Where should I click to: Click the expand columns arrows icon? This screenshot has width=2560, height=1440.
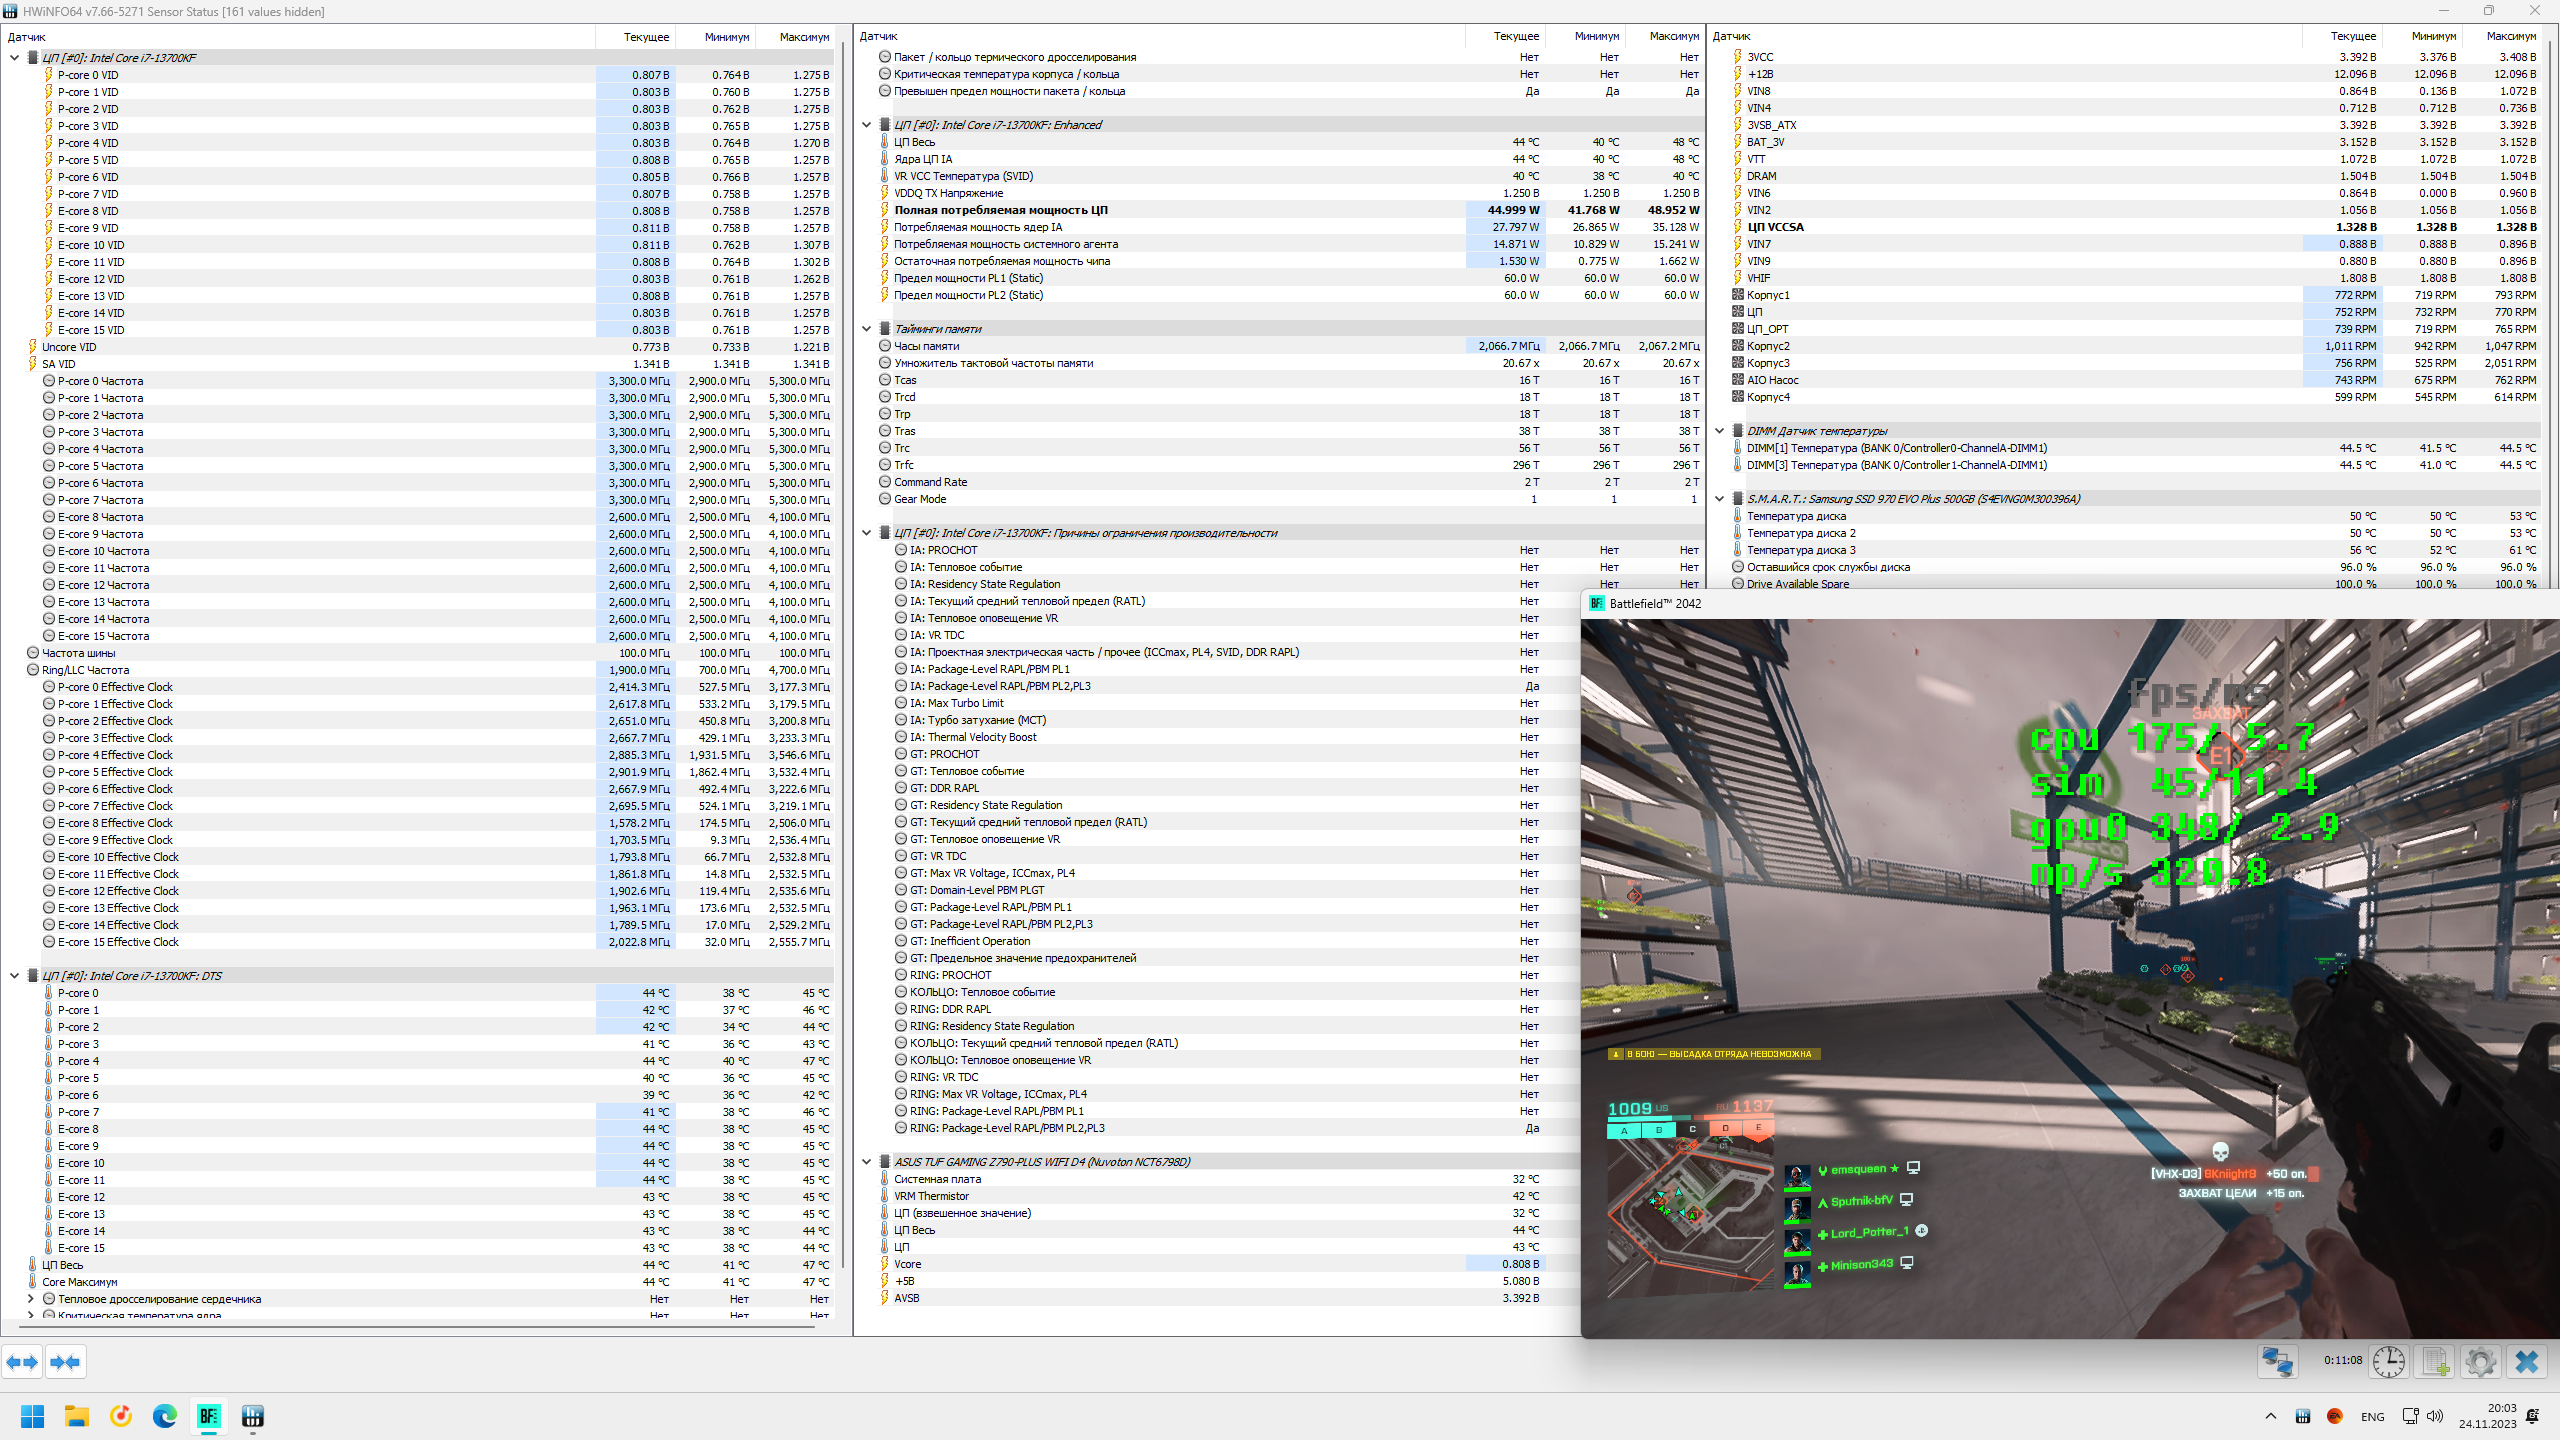(22, 1362)
